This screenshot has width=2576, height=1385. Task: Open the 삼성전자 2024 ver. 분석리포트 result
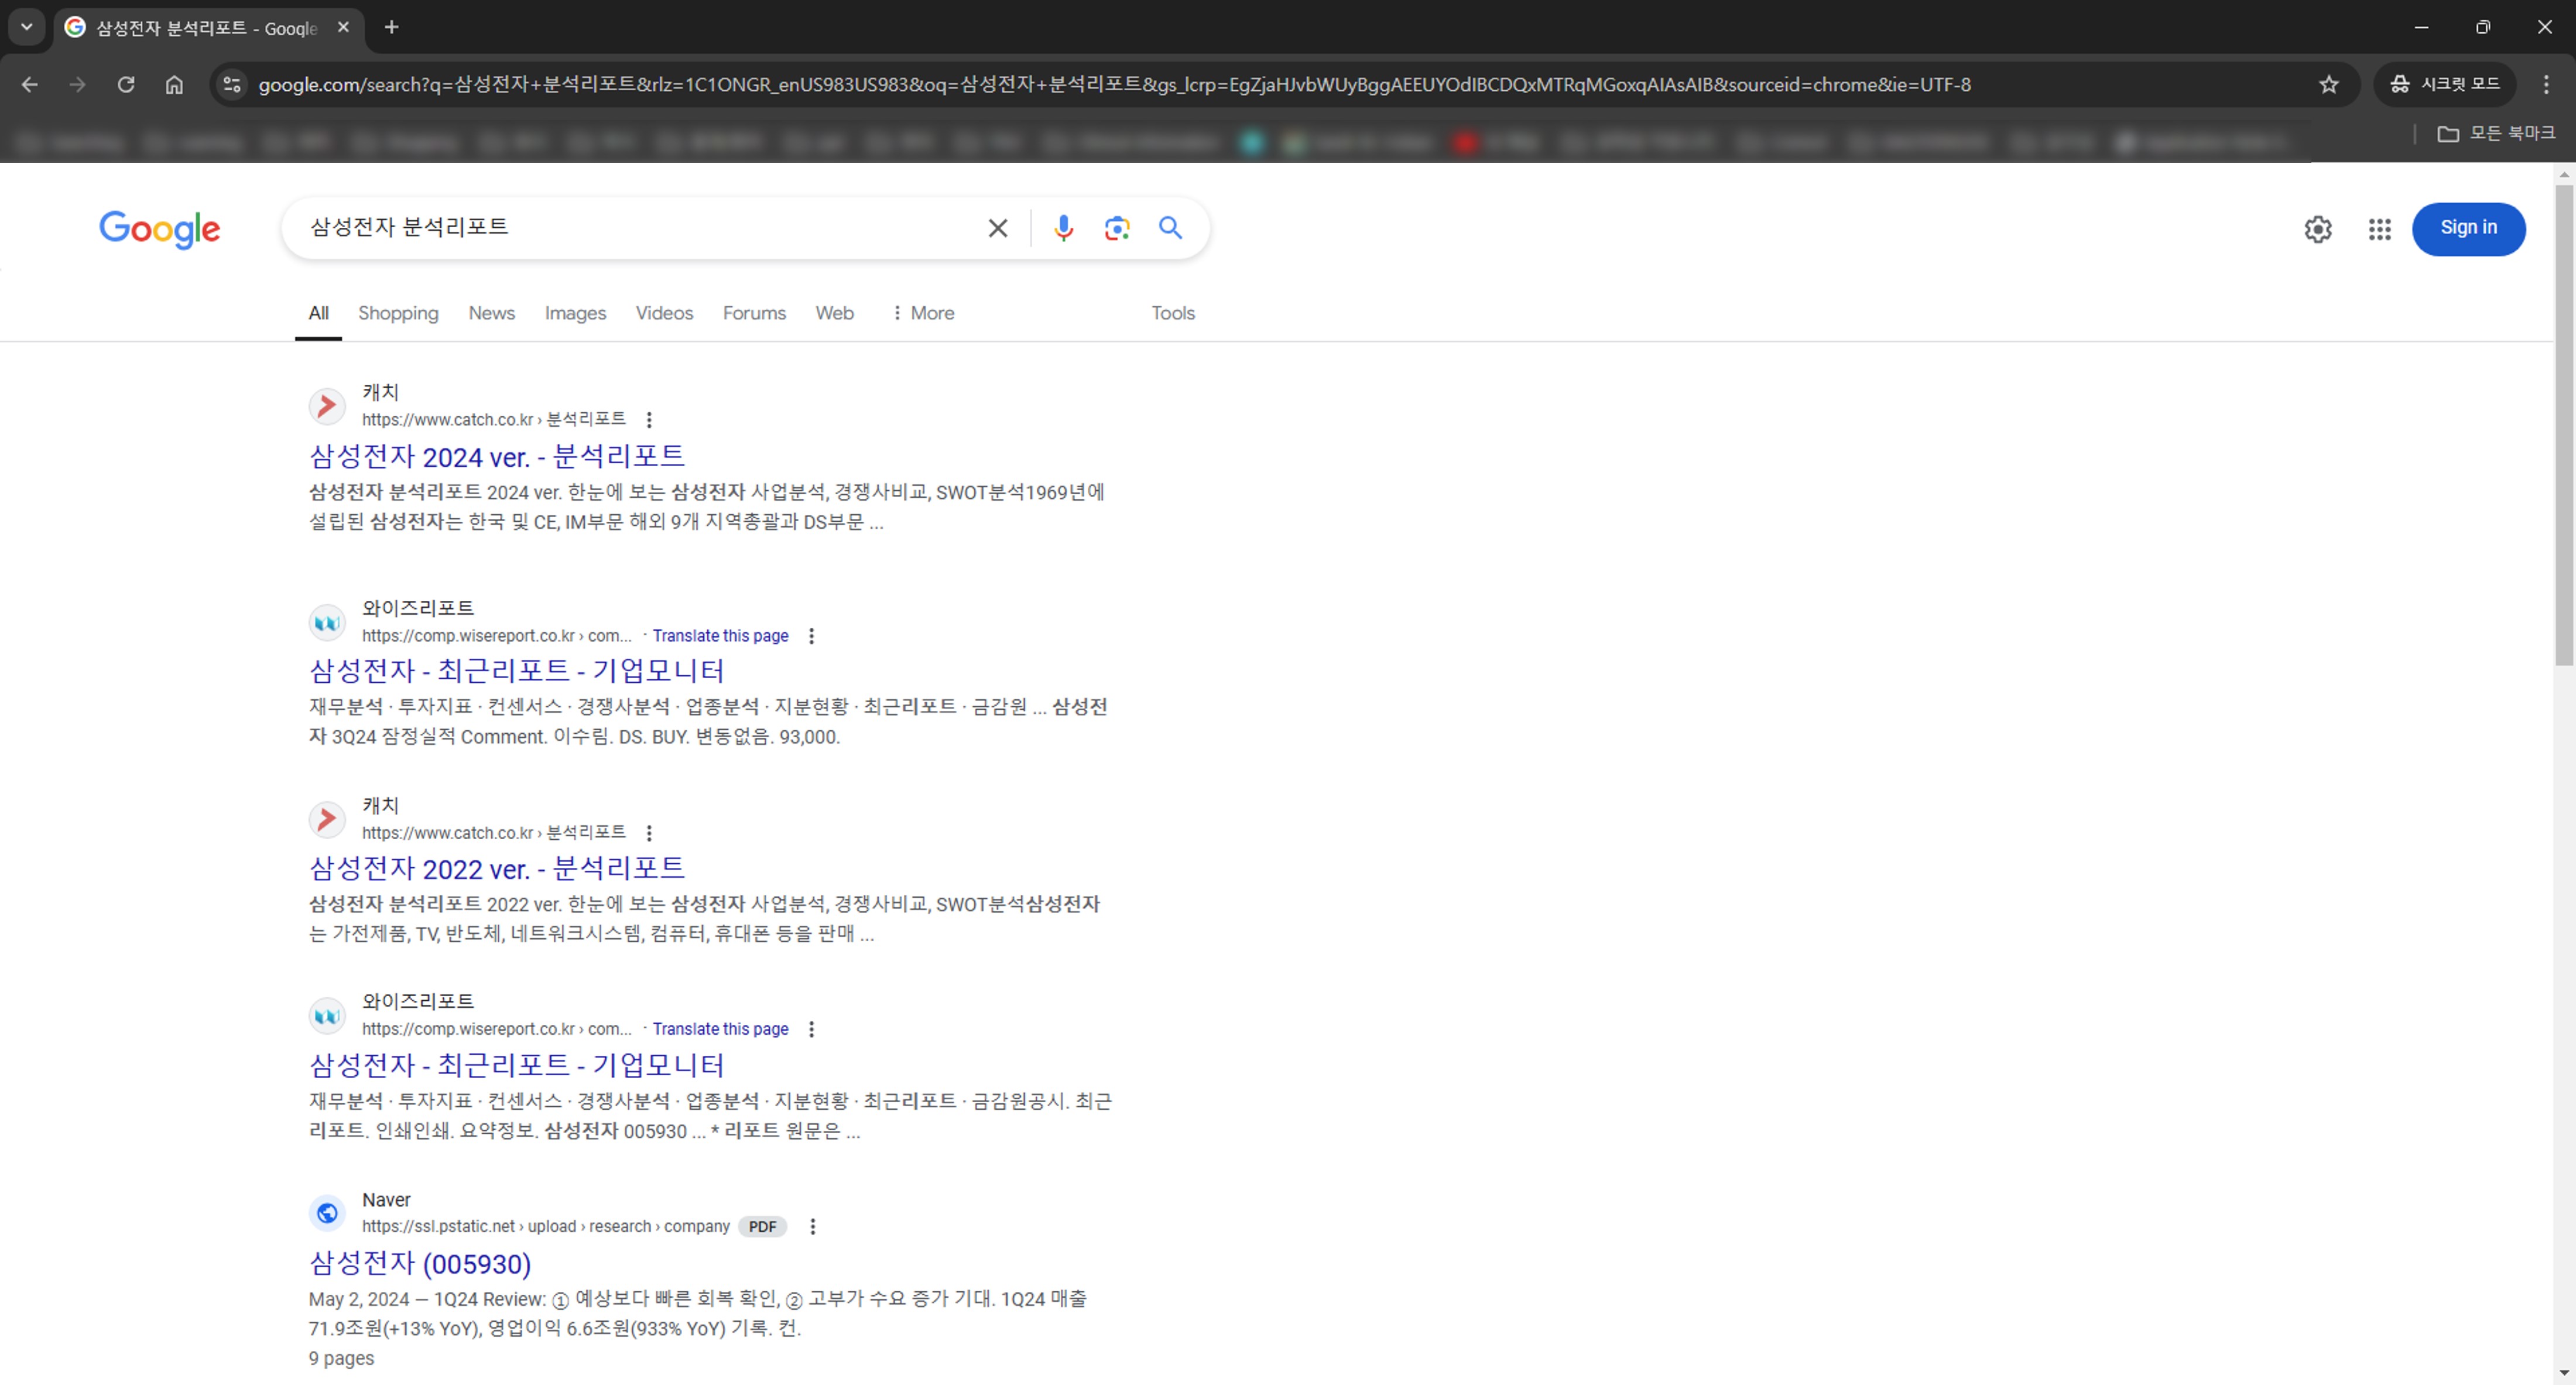(496, 456)
